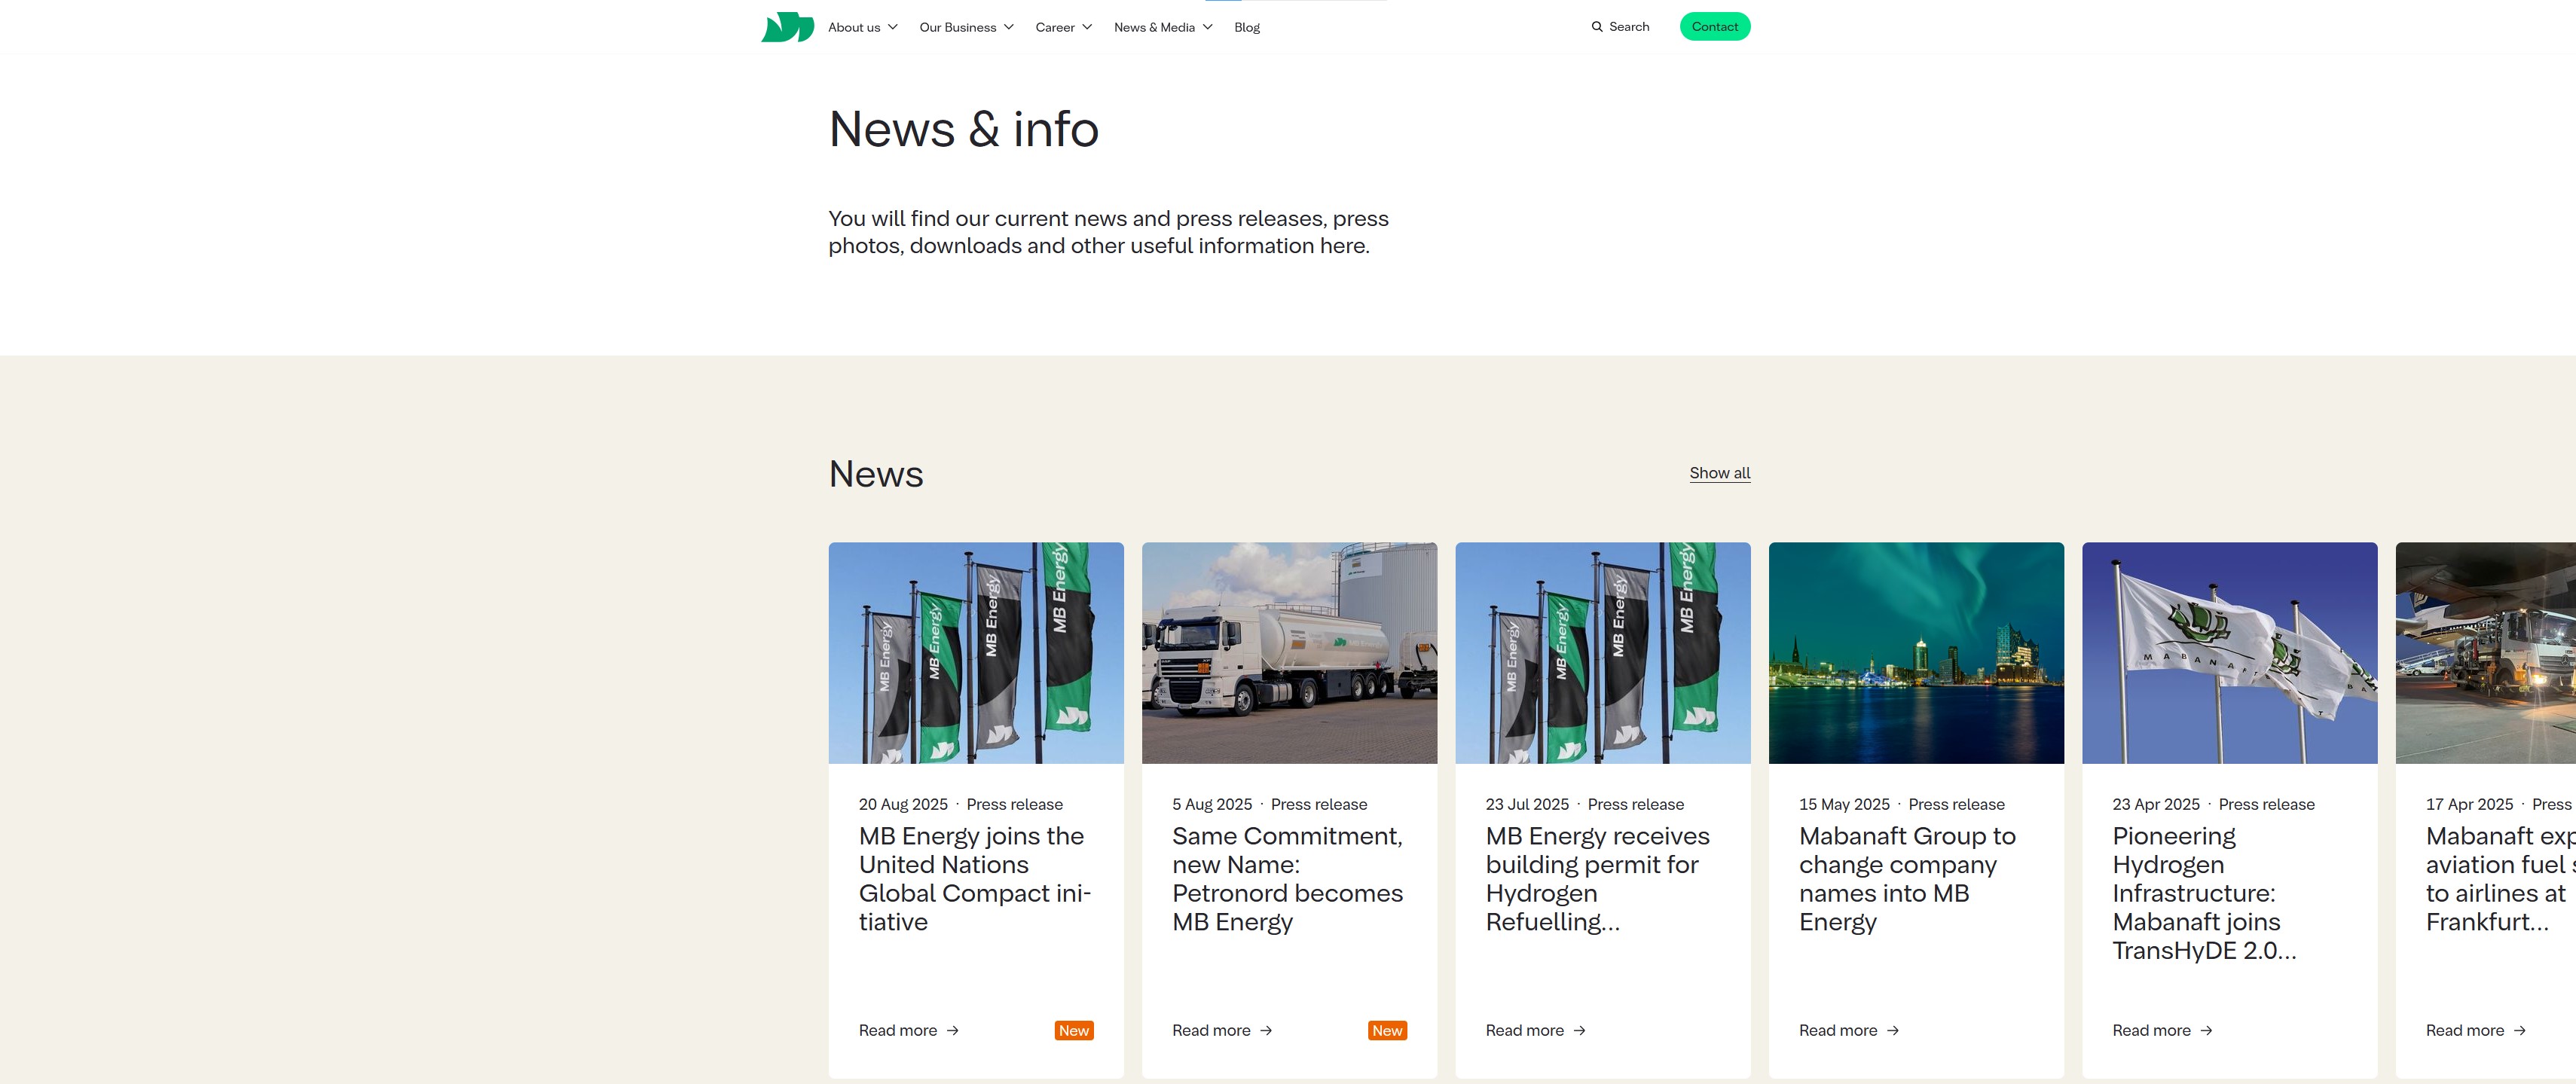Read more on TransHyDE 2.0 article

2151,1030
